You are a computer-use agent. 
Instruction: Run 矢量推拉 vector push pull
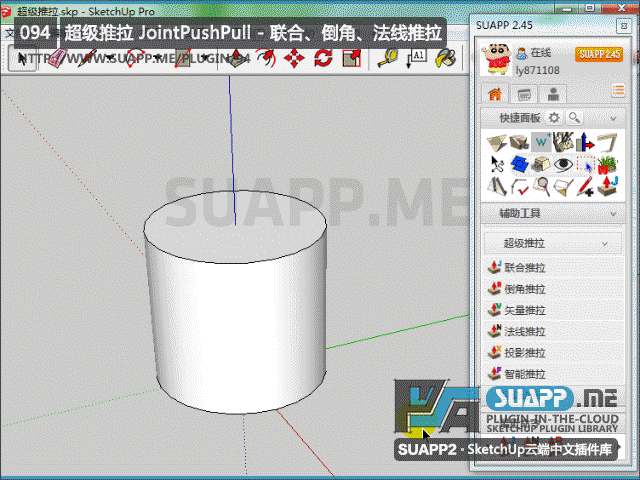tap(553, 310)
